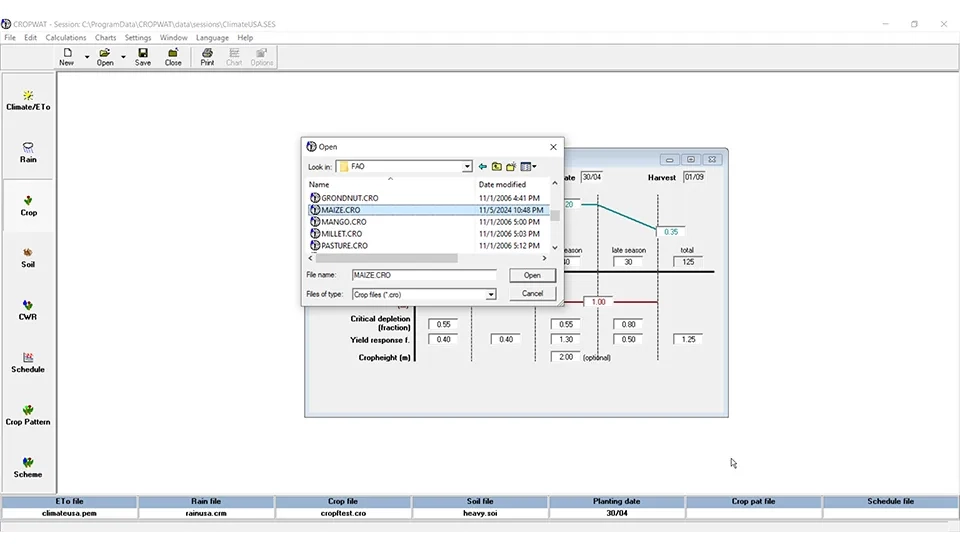Open the dropdown arrow beside New
The image size is (960, 548).
87,57
